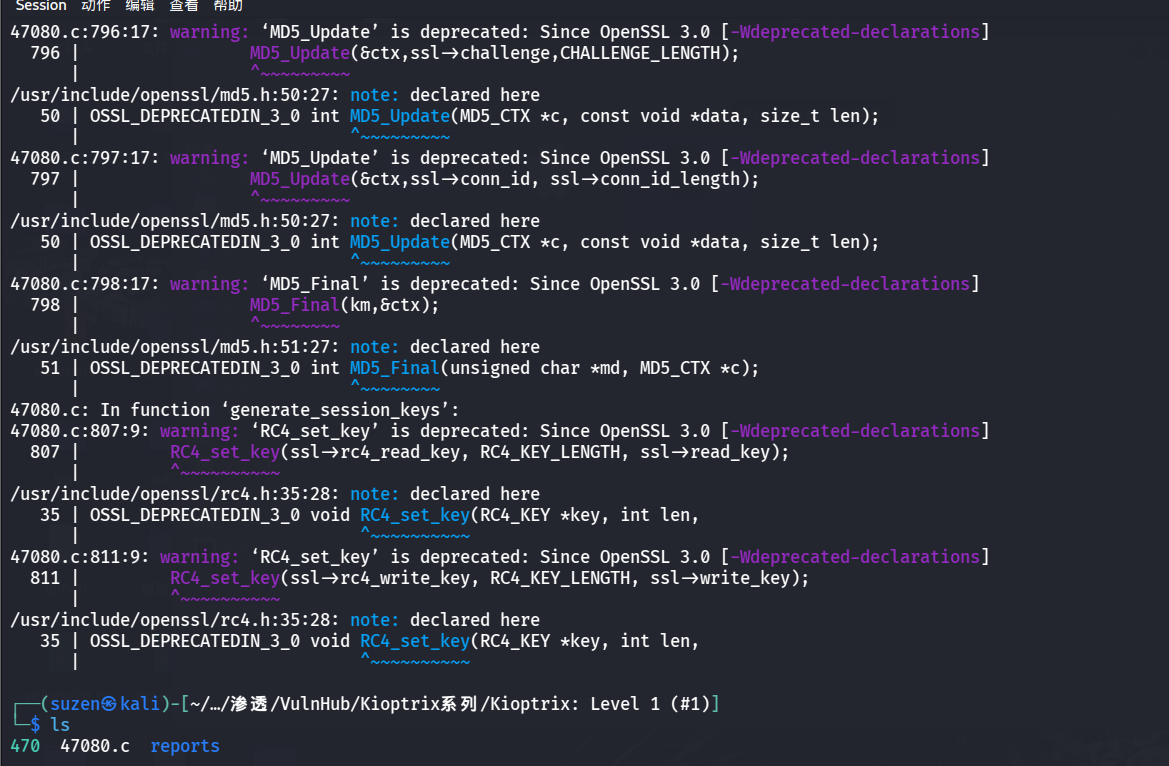Click the 470 entry in ls output

(25, 746)
